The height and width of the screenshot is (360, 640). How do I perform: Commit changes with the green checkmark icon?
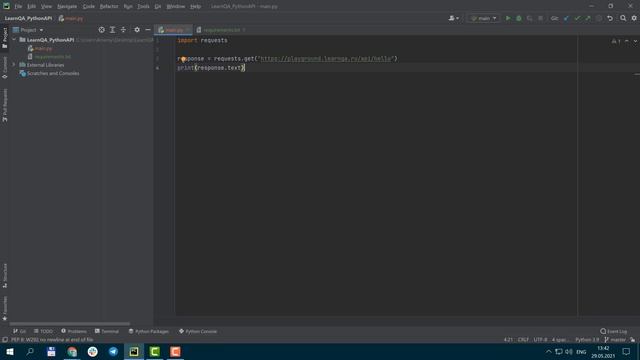577,18
